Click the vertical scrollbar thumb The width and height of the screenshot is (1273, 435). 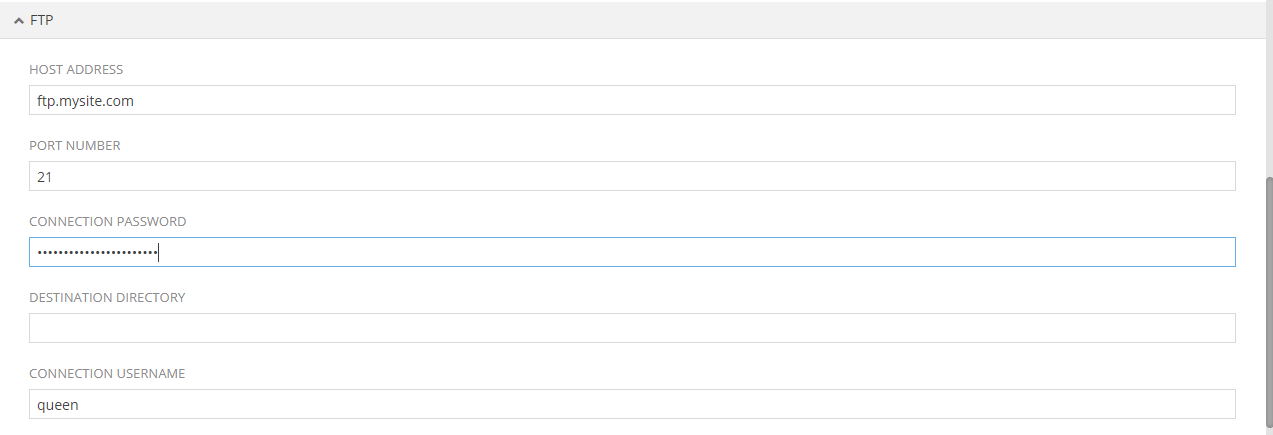[1268, 300]
